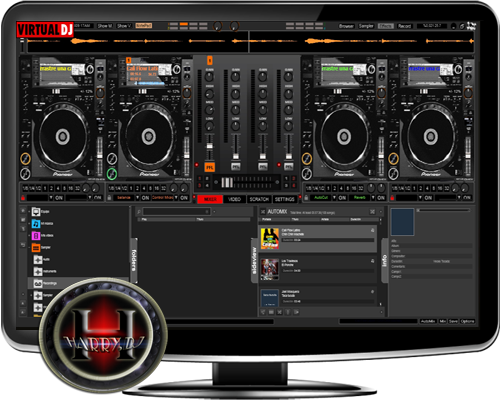
Task: Click first icon in sideview bottom toolbar
Action: tap(263, 312)
